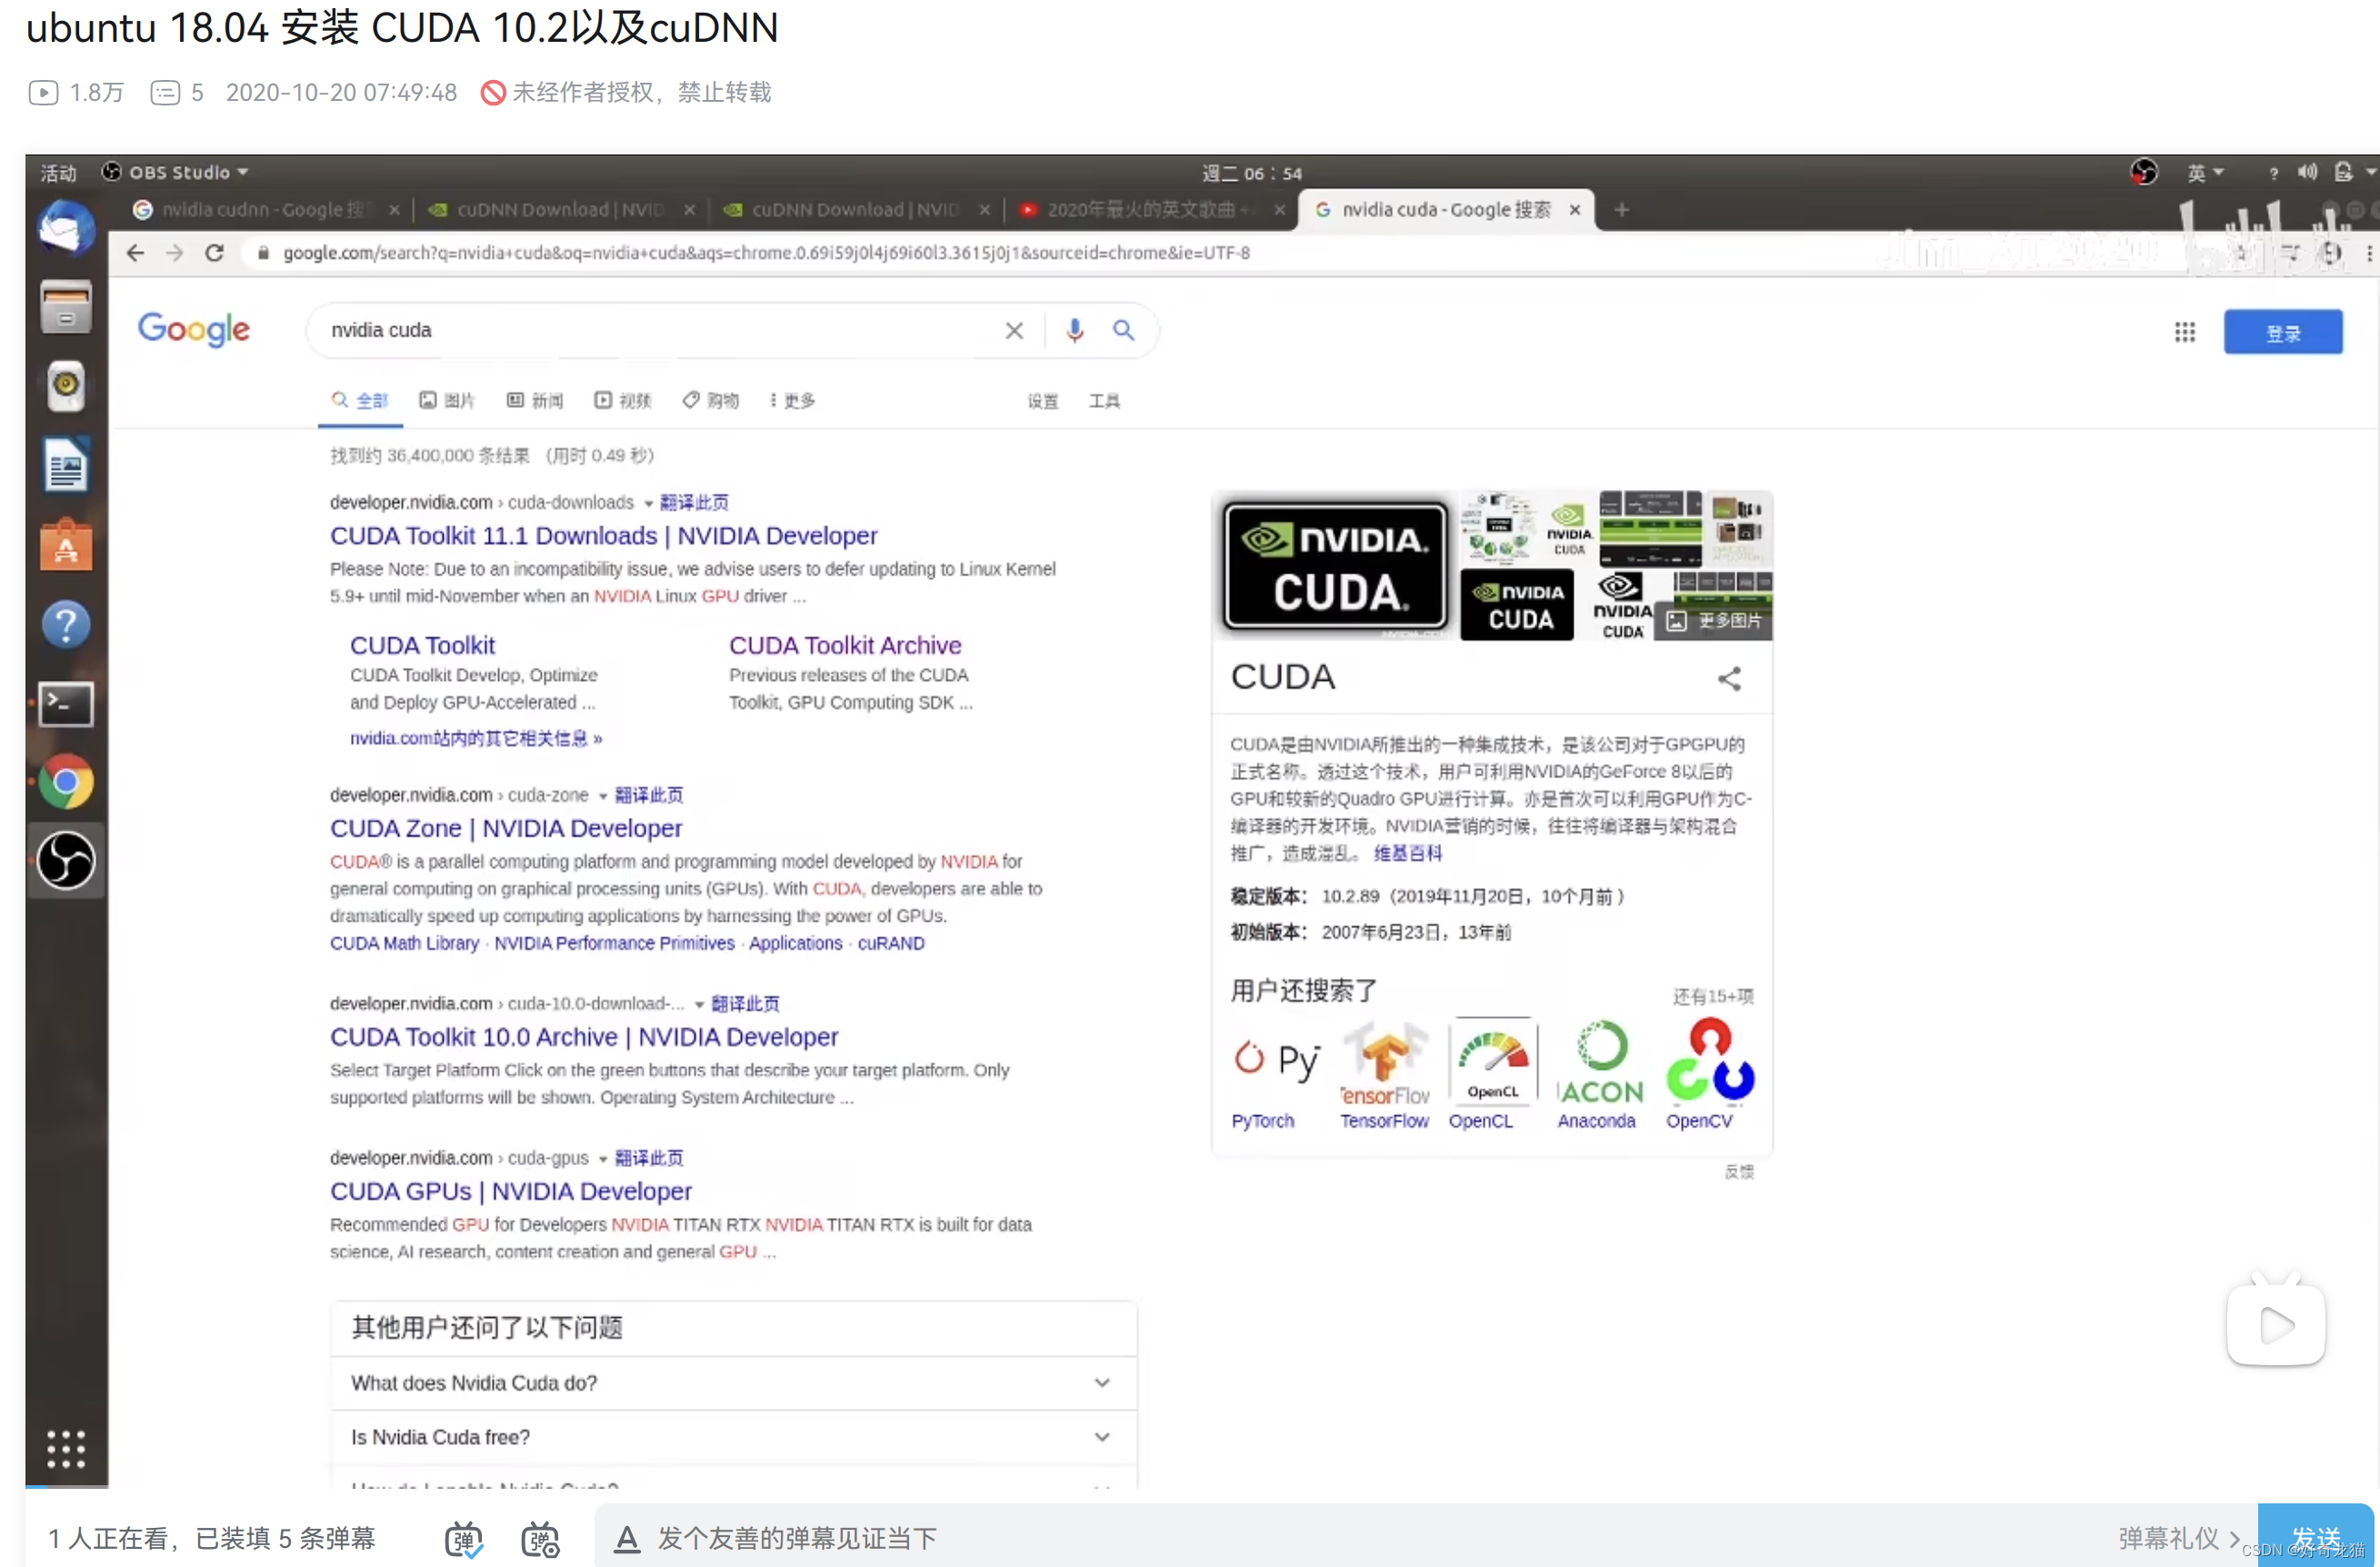
Task: Open 更多 search filters menu
Action: click(x=791, y=400)
